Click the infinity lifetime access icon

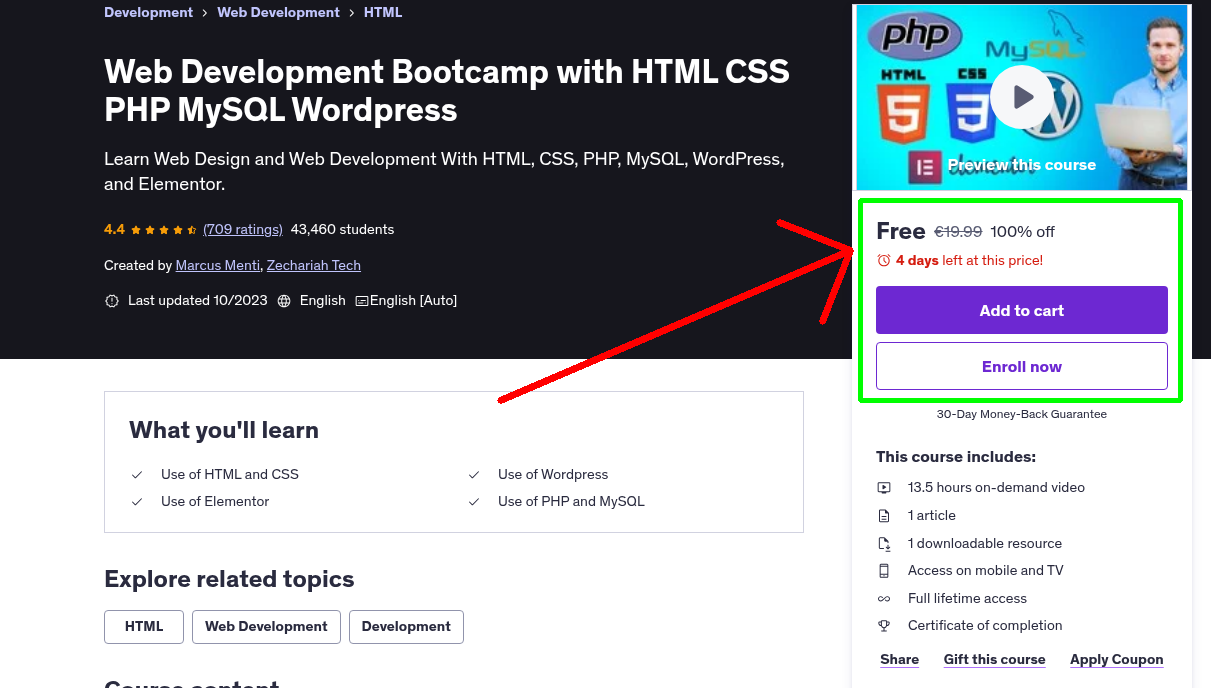pos(884,599)
